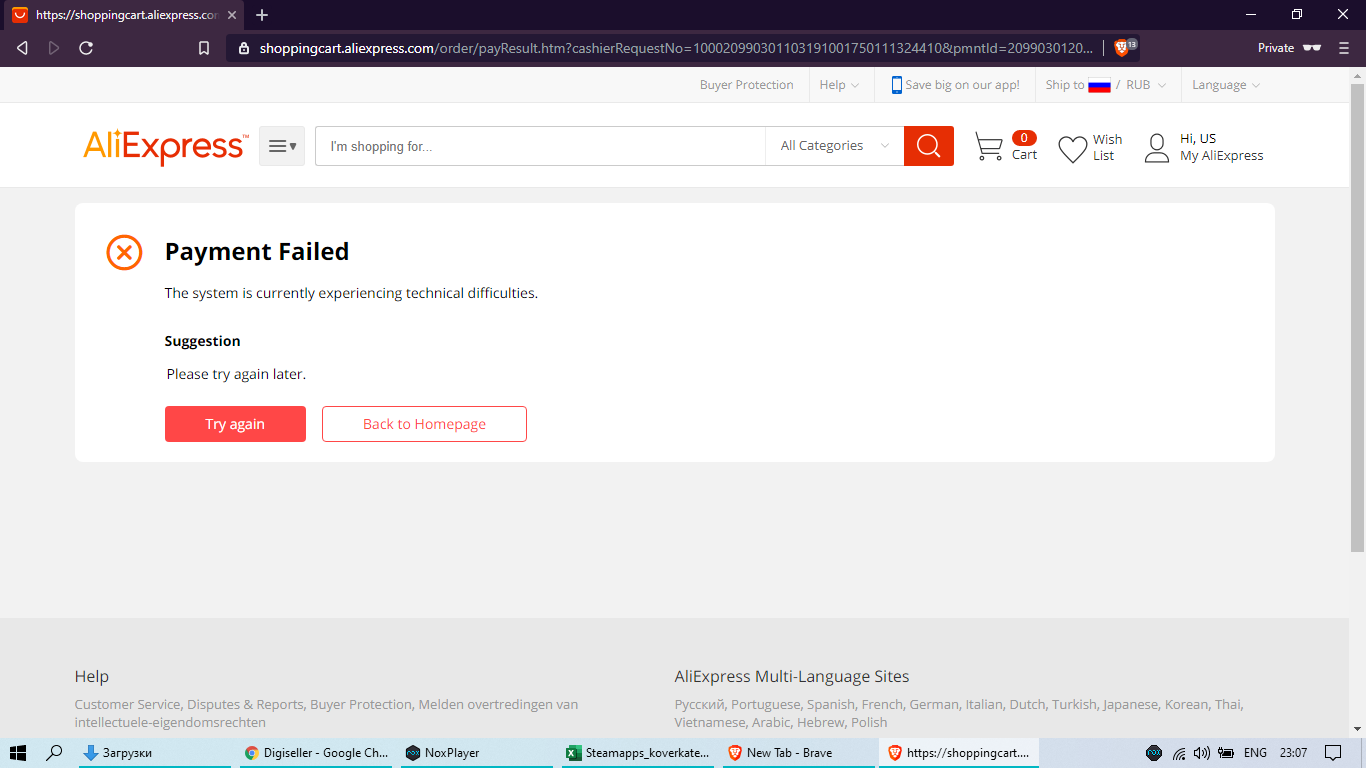Click the taskbar search magnifier

55,753
